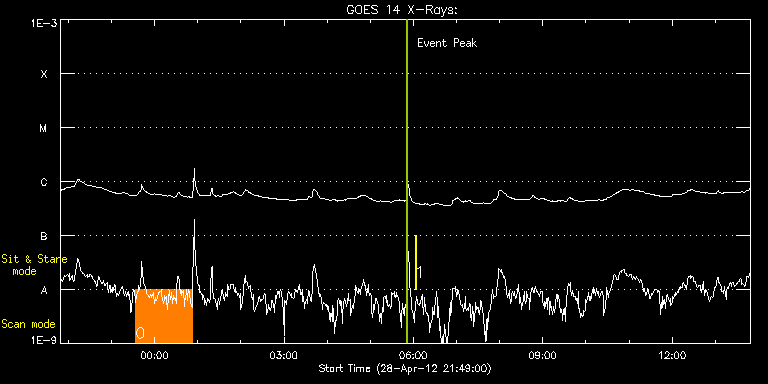Click the 06:00 time tick label
The height and width of the screenshot is (384, 768).
pyautogui.click(x=414, y=355)
